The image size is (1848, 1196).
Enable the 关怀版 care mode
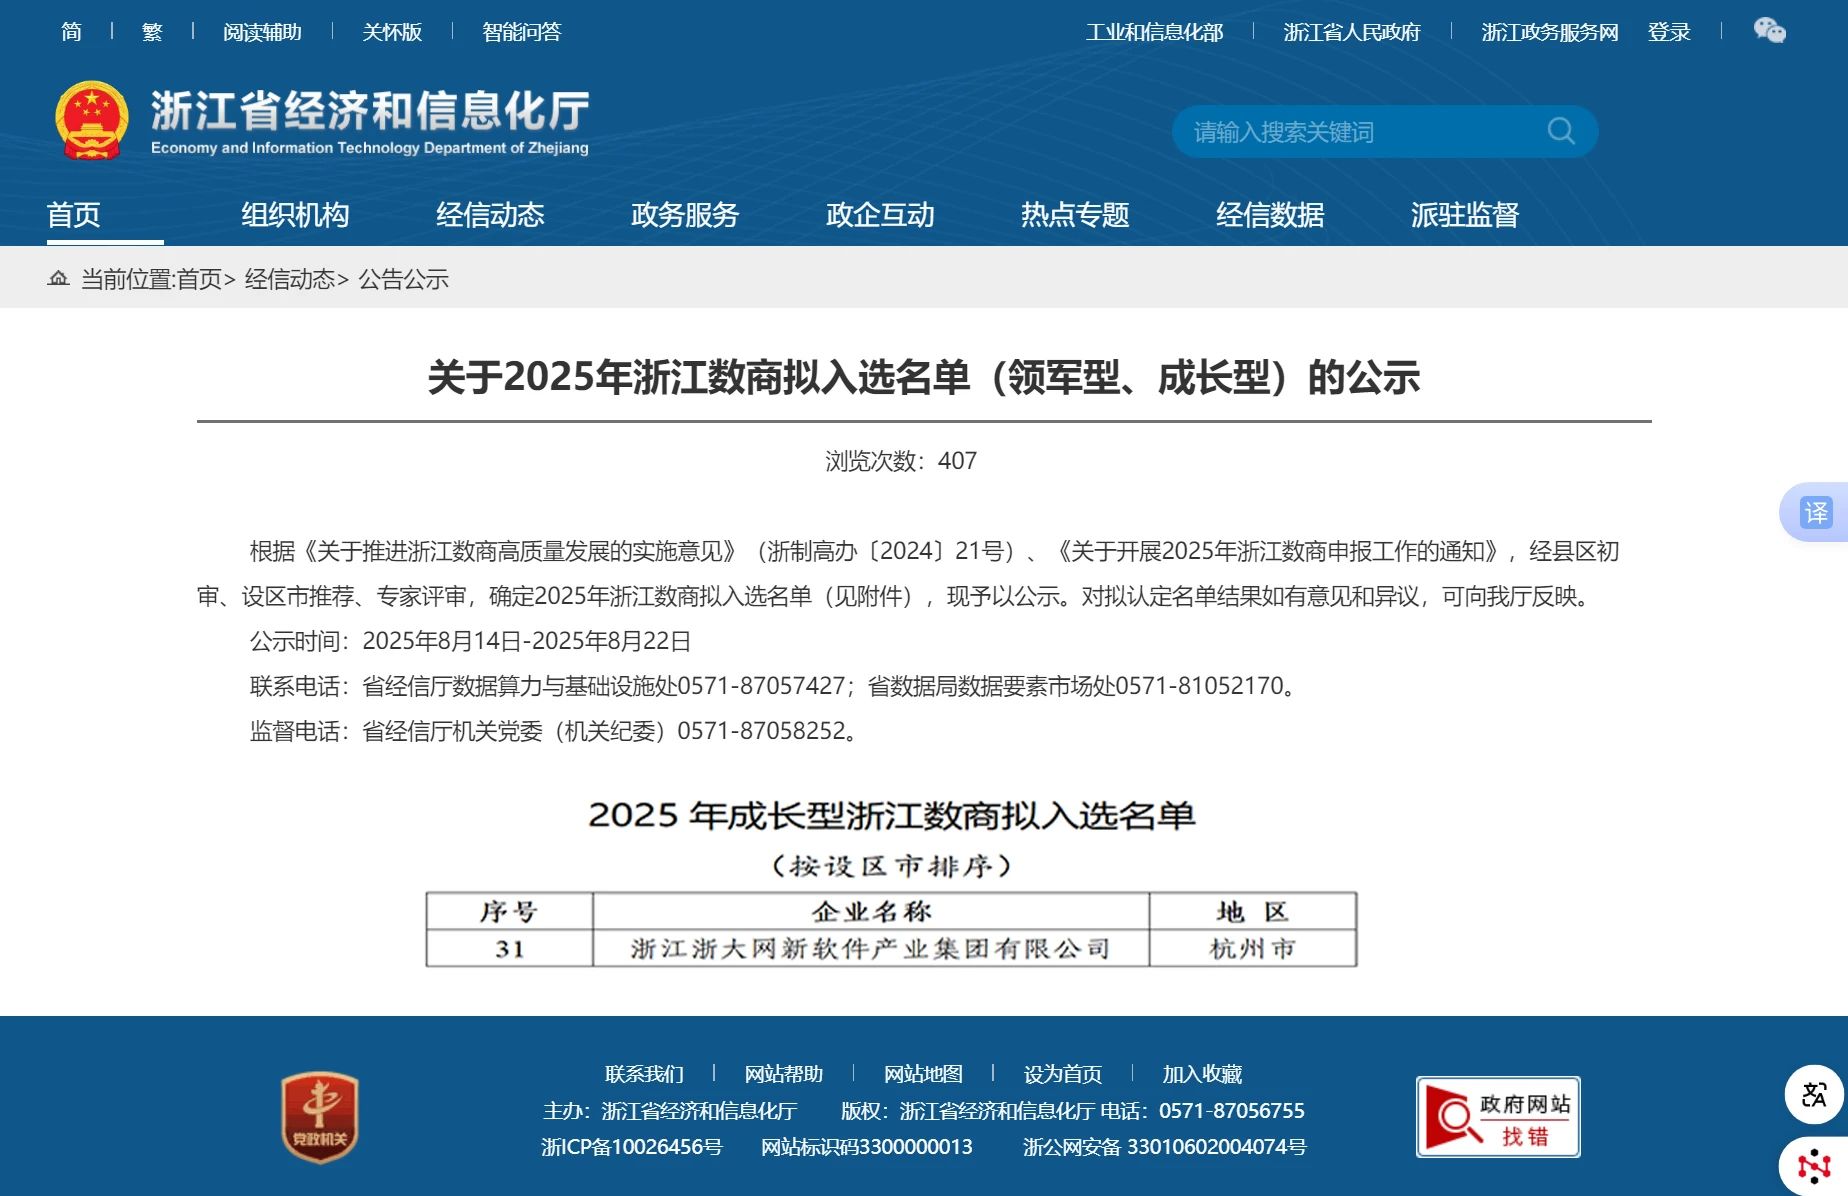point(392,32)
